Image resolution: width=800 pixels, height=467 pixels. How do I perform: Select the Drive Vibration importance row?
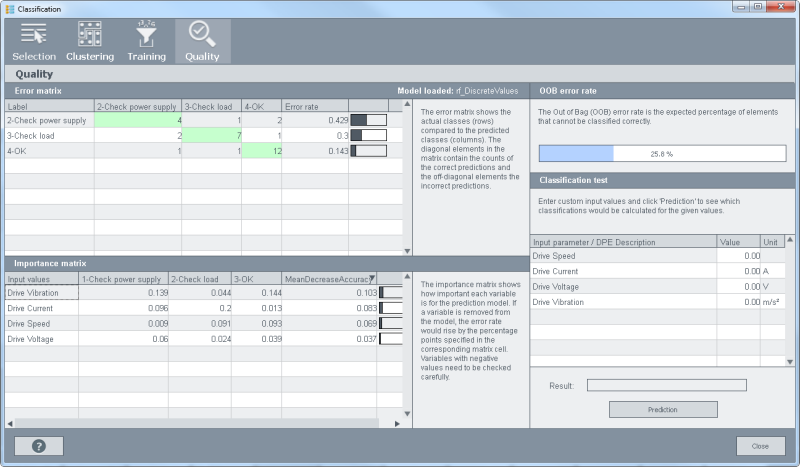40,293
